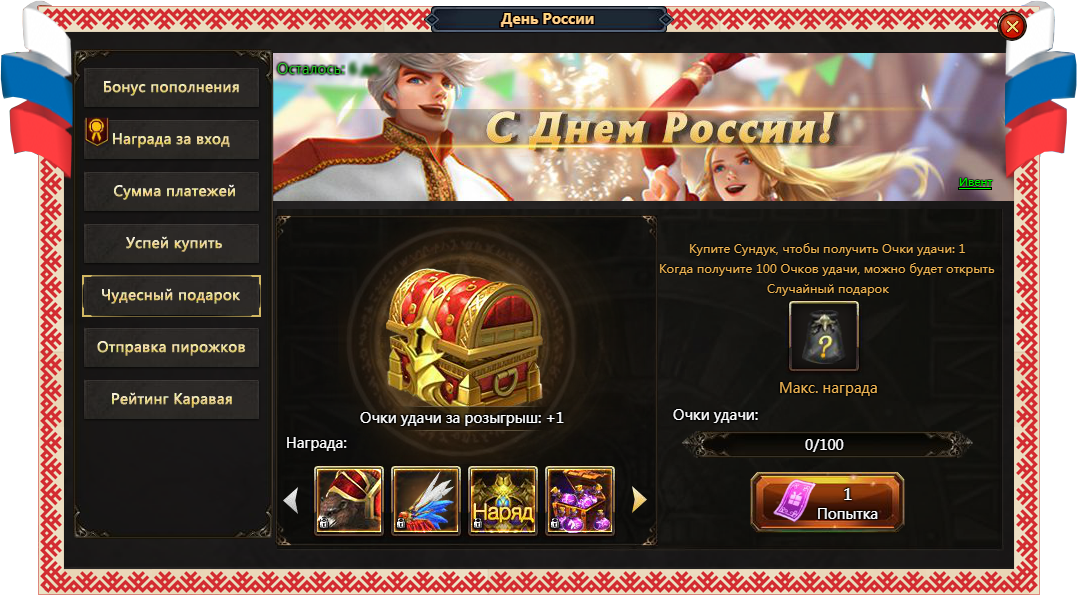
Task: Open the Бонус пополнения tab
Action: (171, 87)
